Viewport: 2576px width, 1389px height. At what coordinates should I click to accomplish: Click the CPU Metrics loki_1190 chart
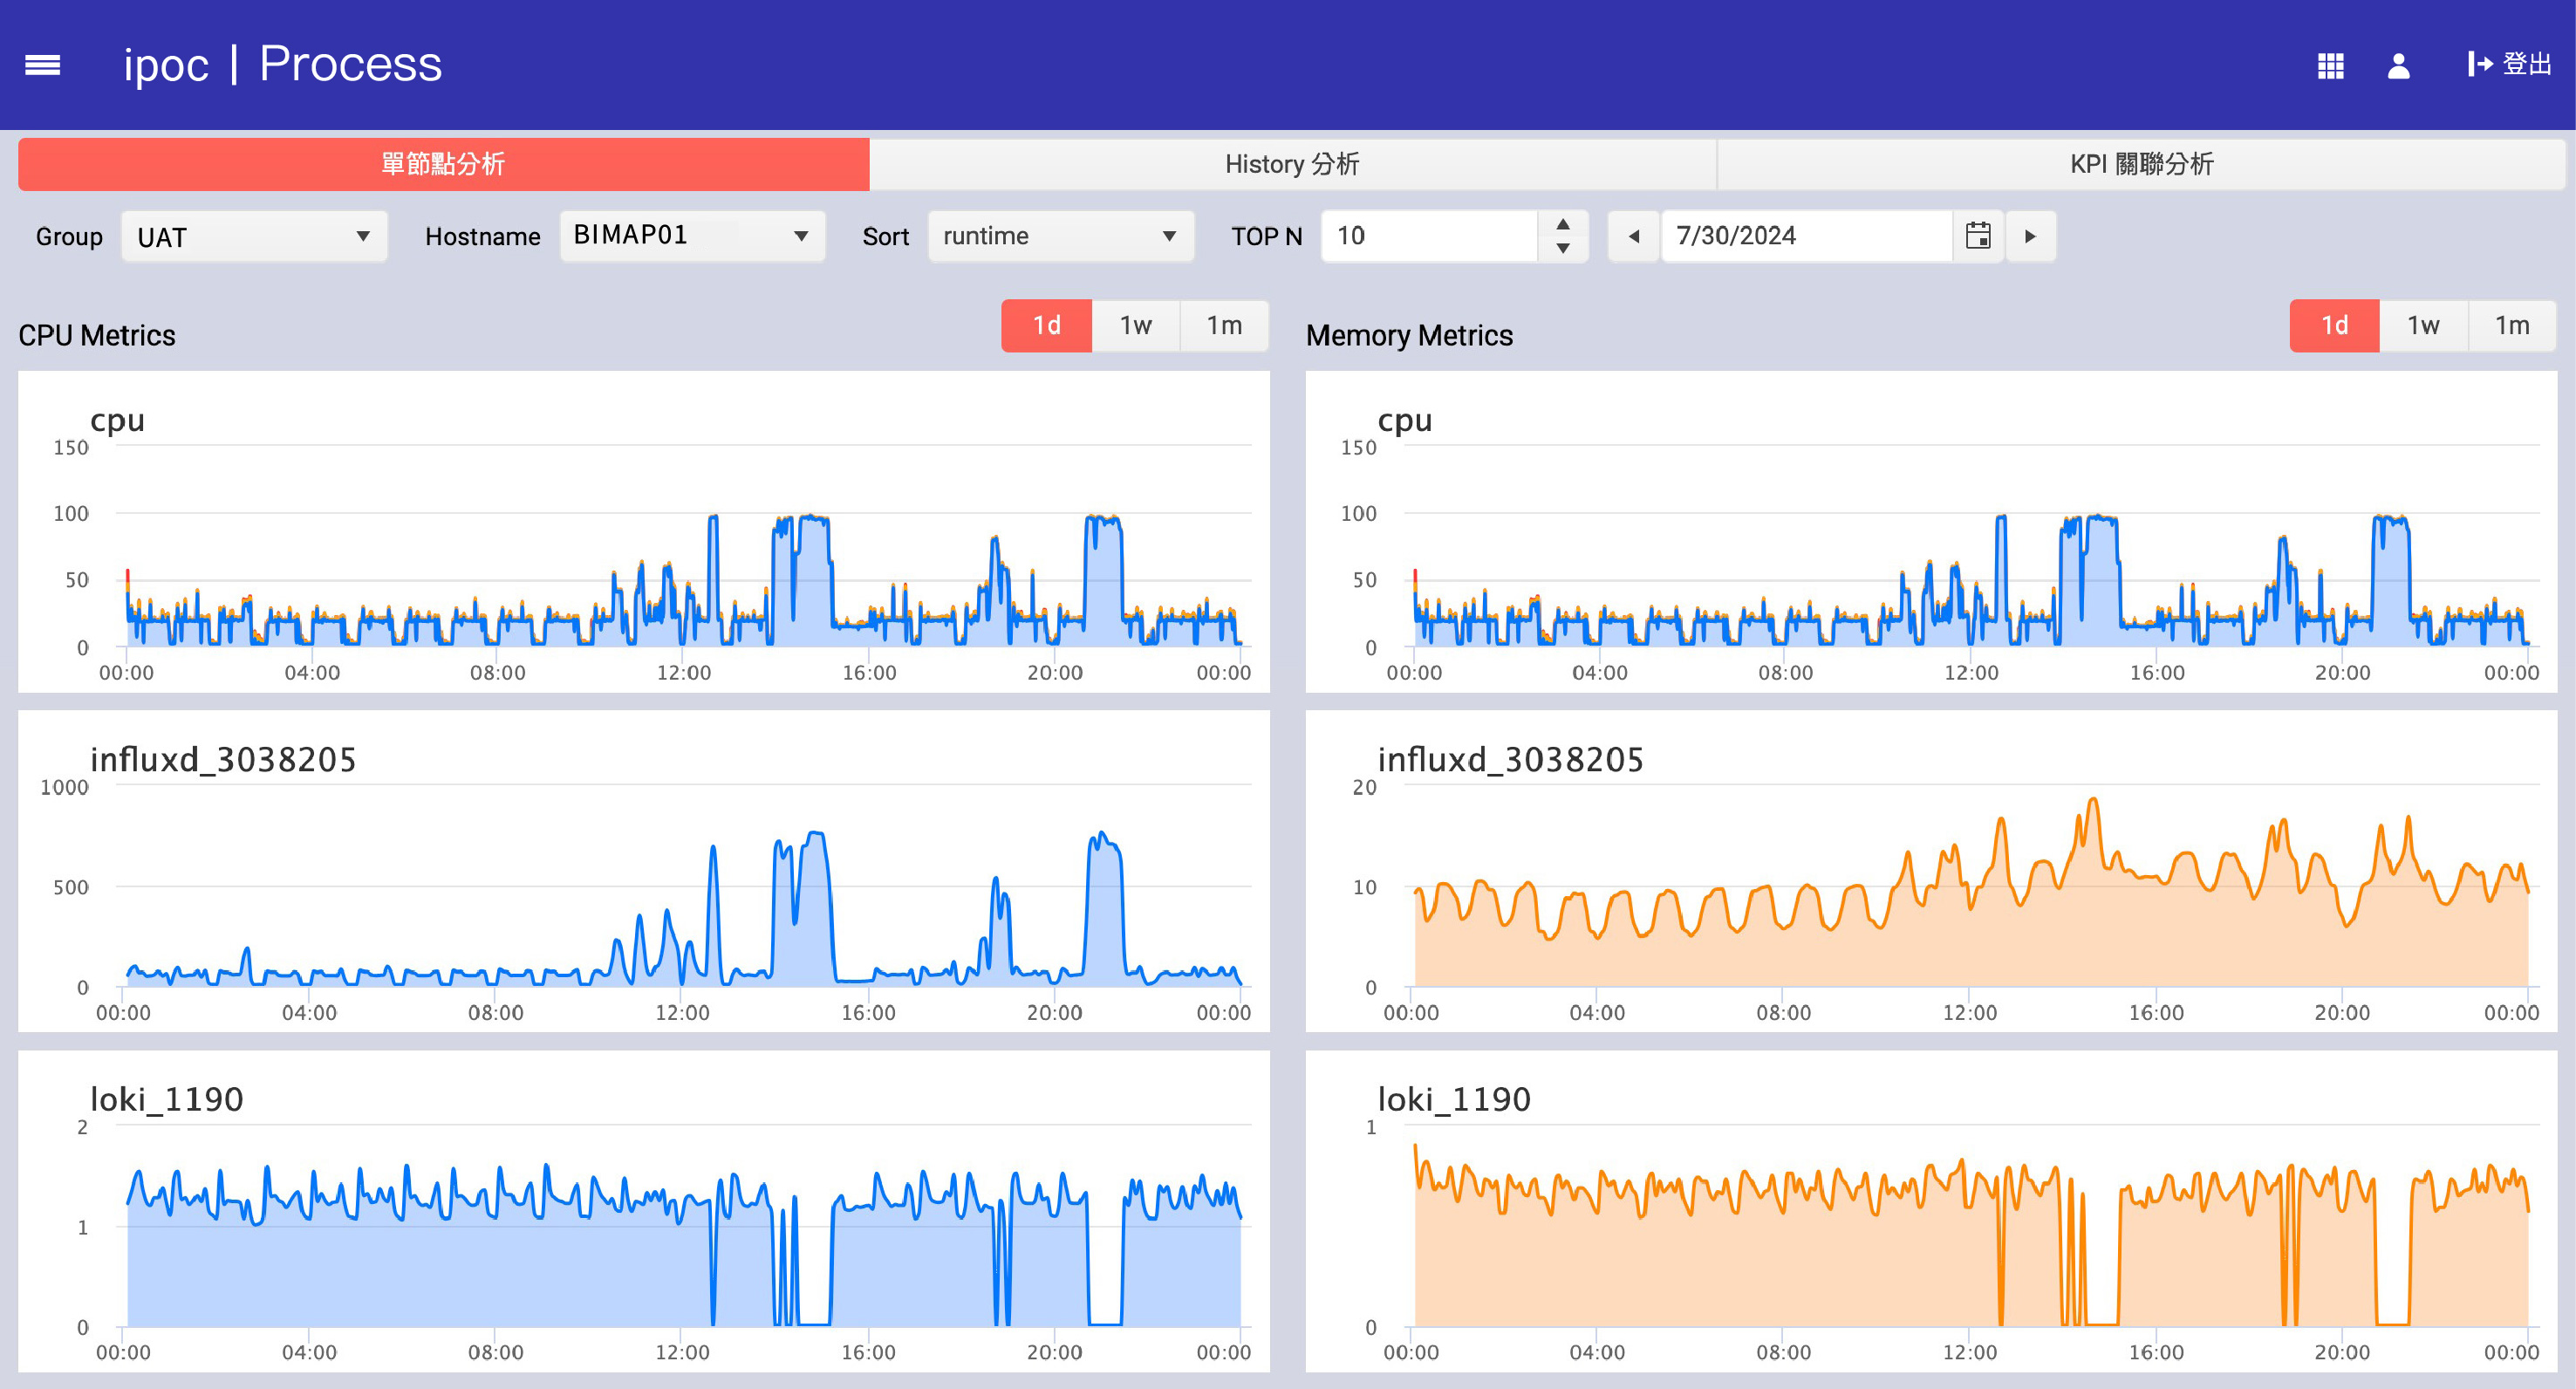pos(644,1211)
